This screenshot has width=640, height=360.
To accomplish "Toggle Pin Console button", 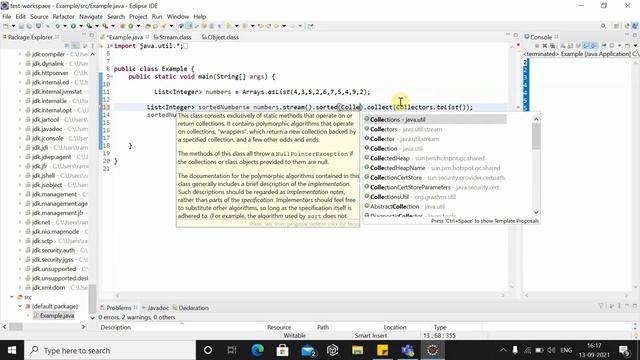I will point(604,46).
